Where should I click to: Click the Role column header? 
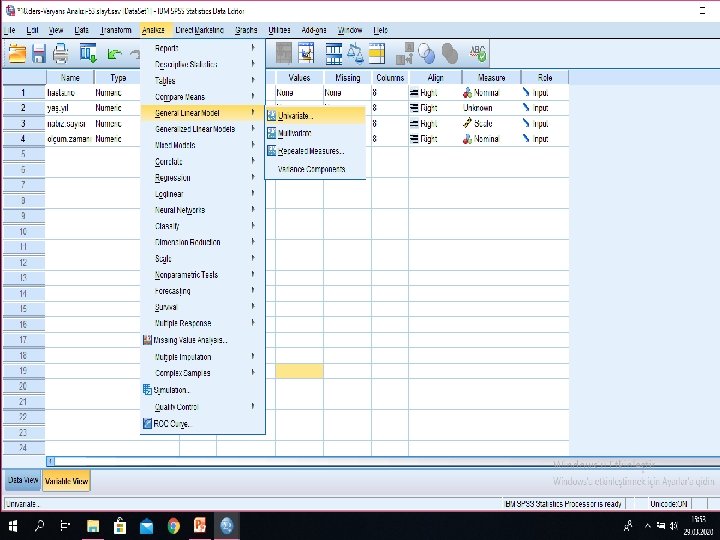pos(545,78)
